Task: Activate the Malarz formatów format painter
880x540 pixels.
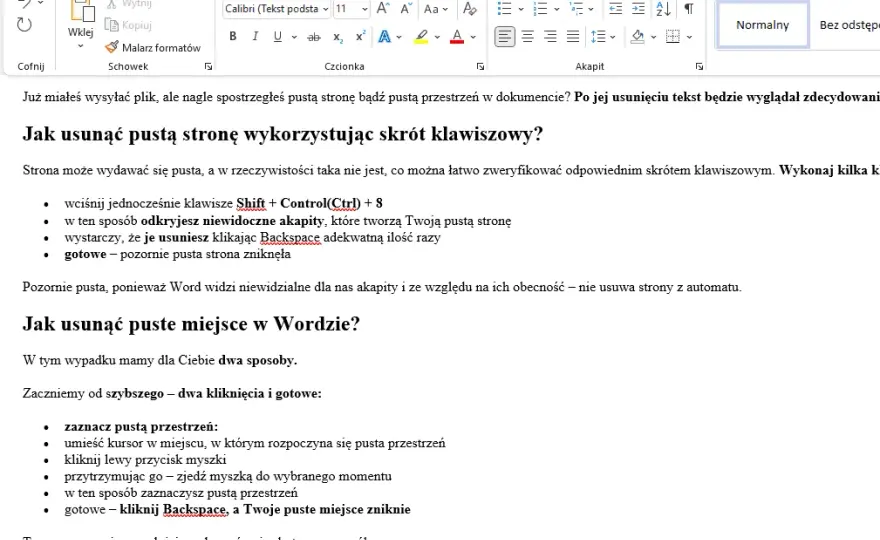Action: 153,48
